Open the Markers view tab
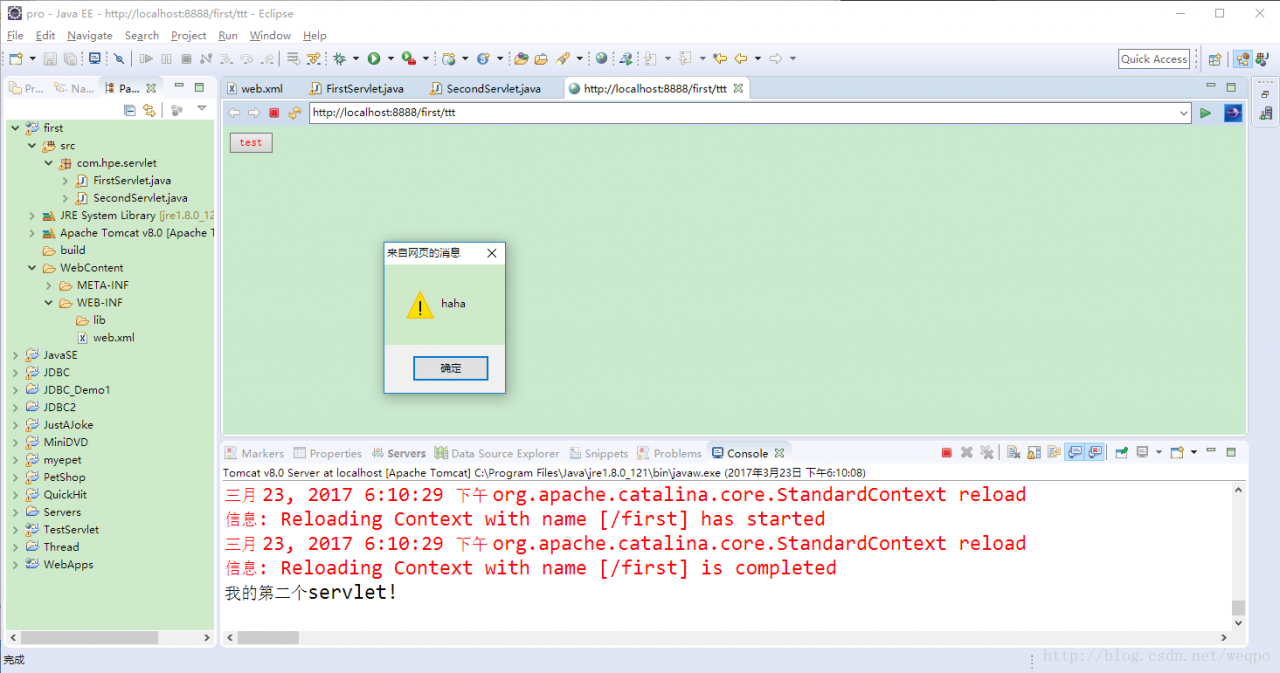This screenshot has width=1280, height=673. click(x=254, y=453)
